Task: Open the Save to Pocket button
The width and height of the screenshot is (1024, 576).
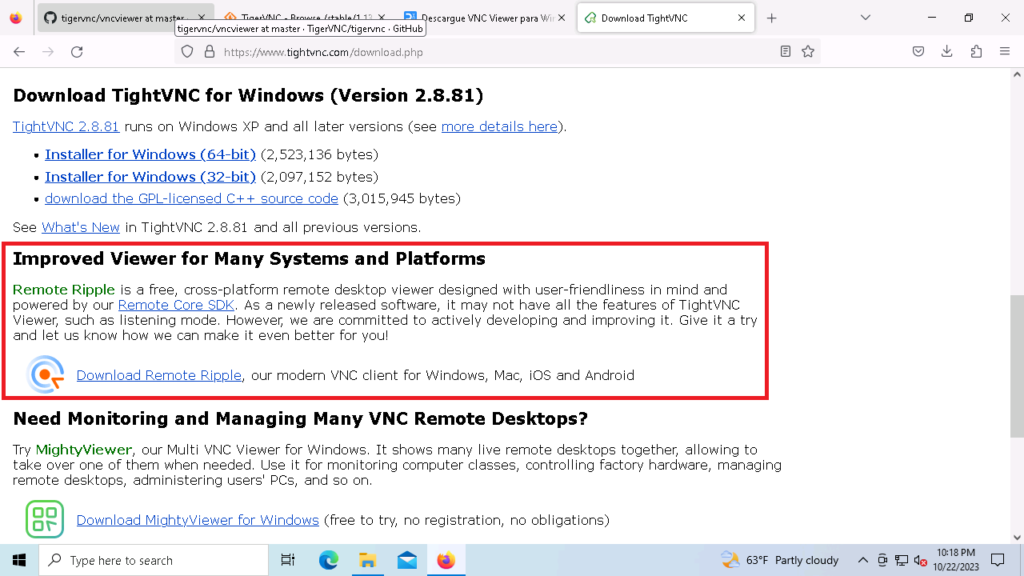Action: pos(918,52)
